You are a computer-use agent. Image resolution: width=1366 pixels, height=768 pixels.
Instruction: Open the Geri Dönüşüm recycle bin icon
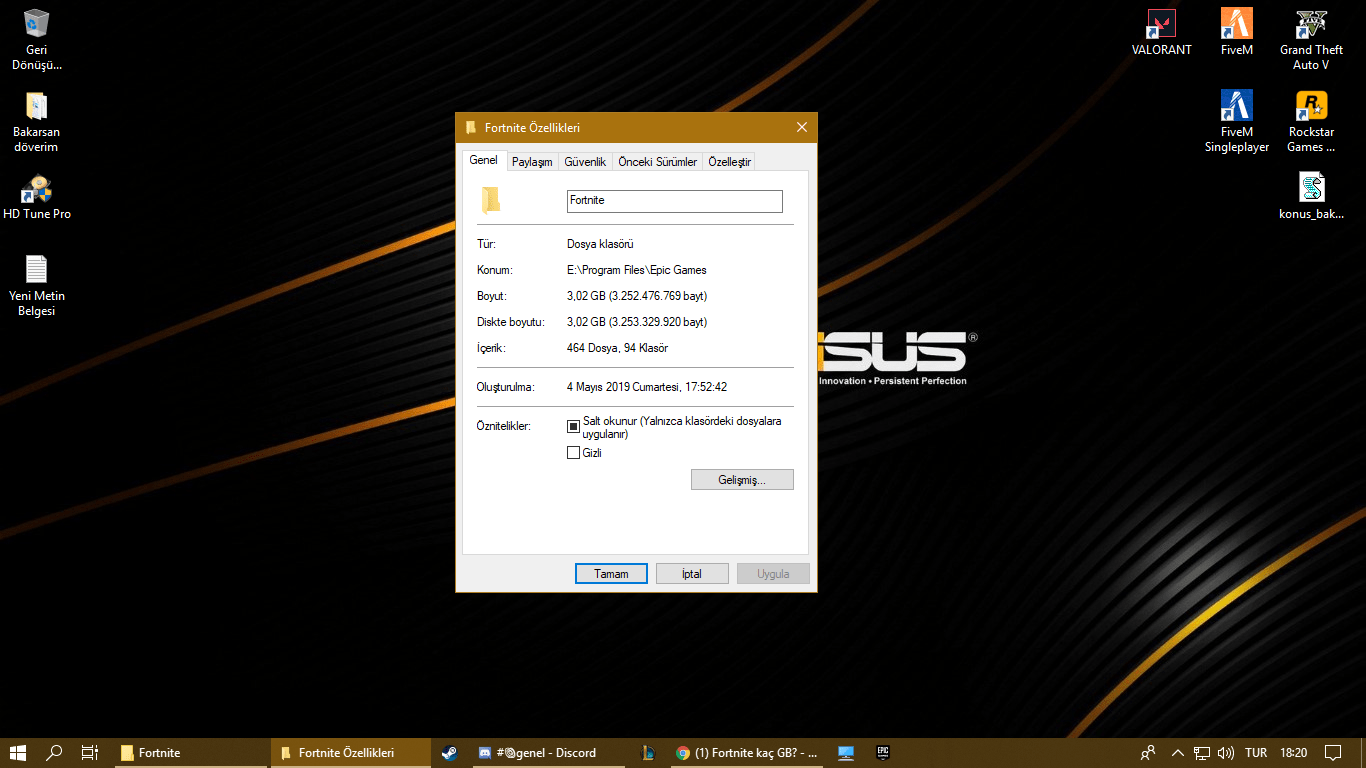pyautogui.click(x=37, y=39)
